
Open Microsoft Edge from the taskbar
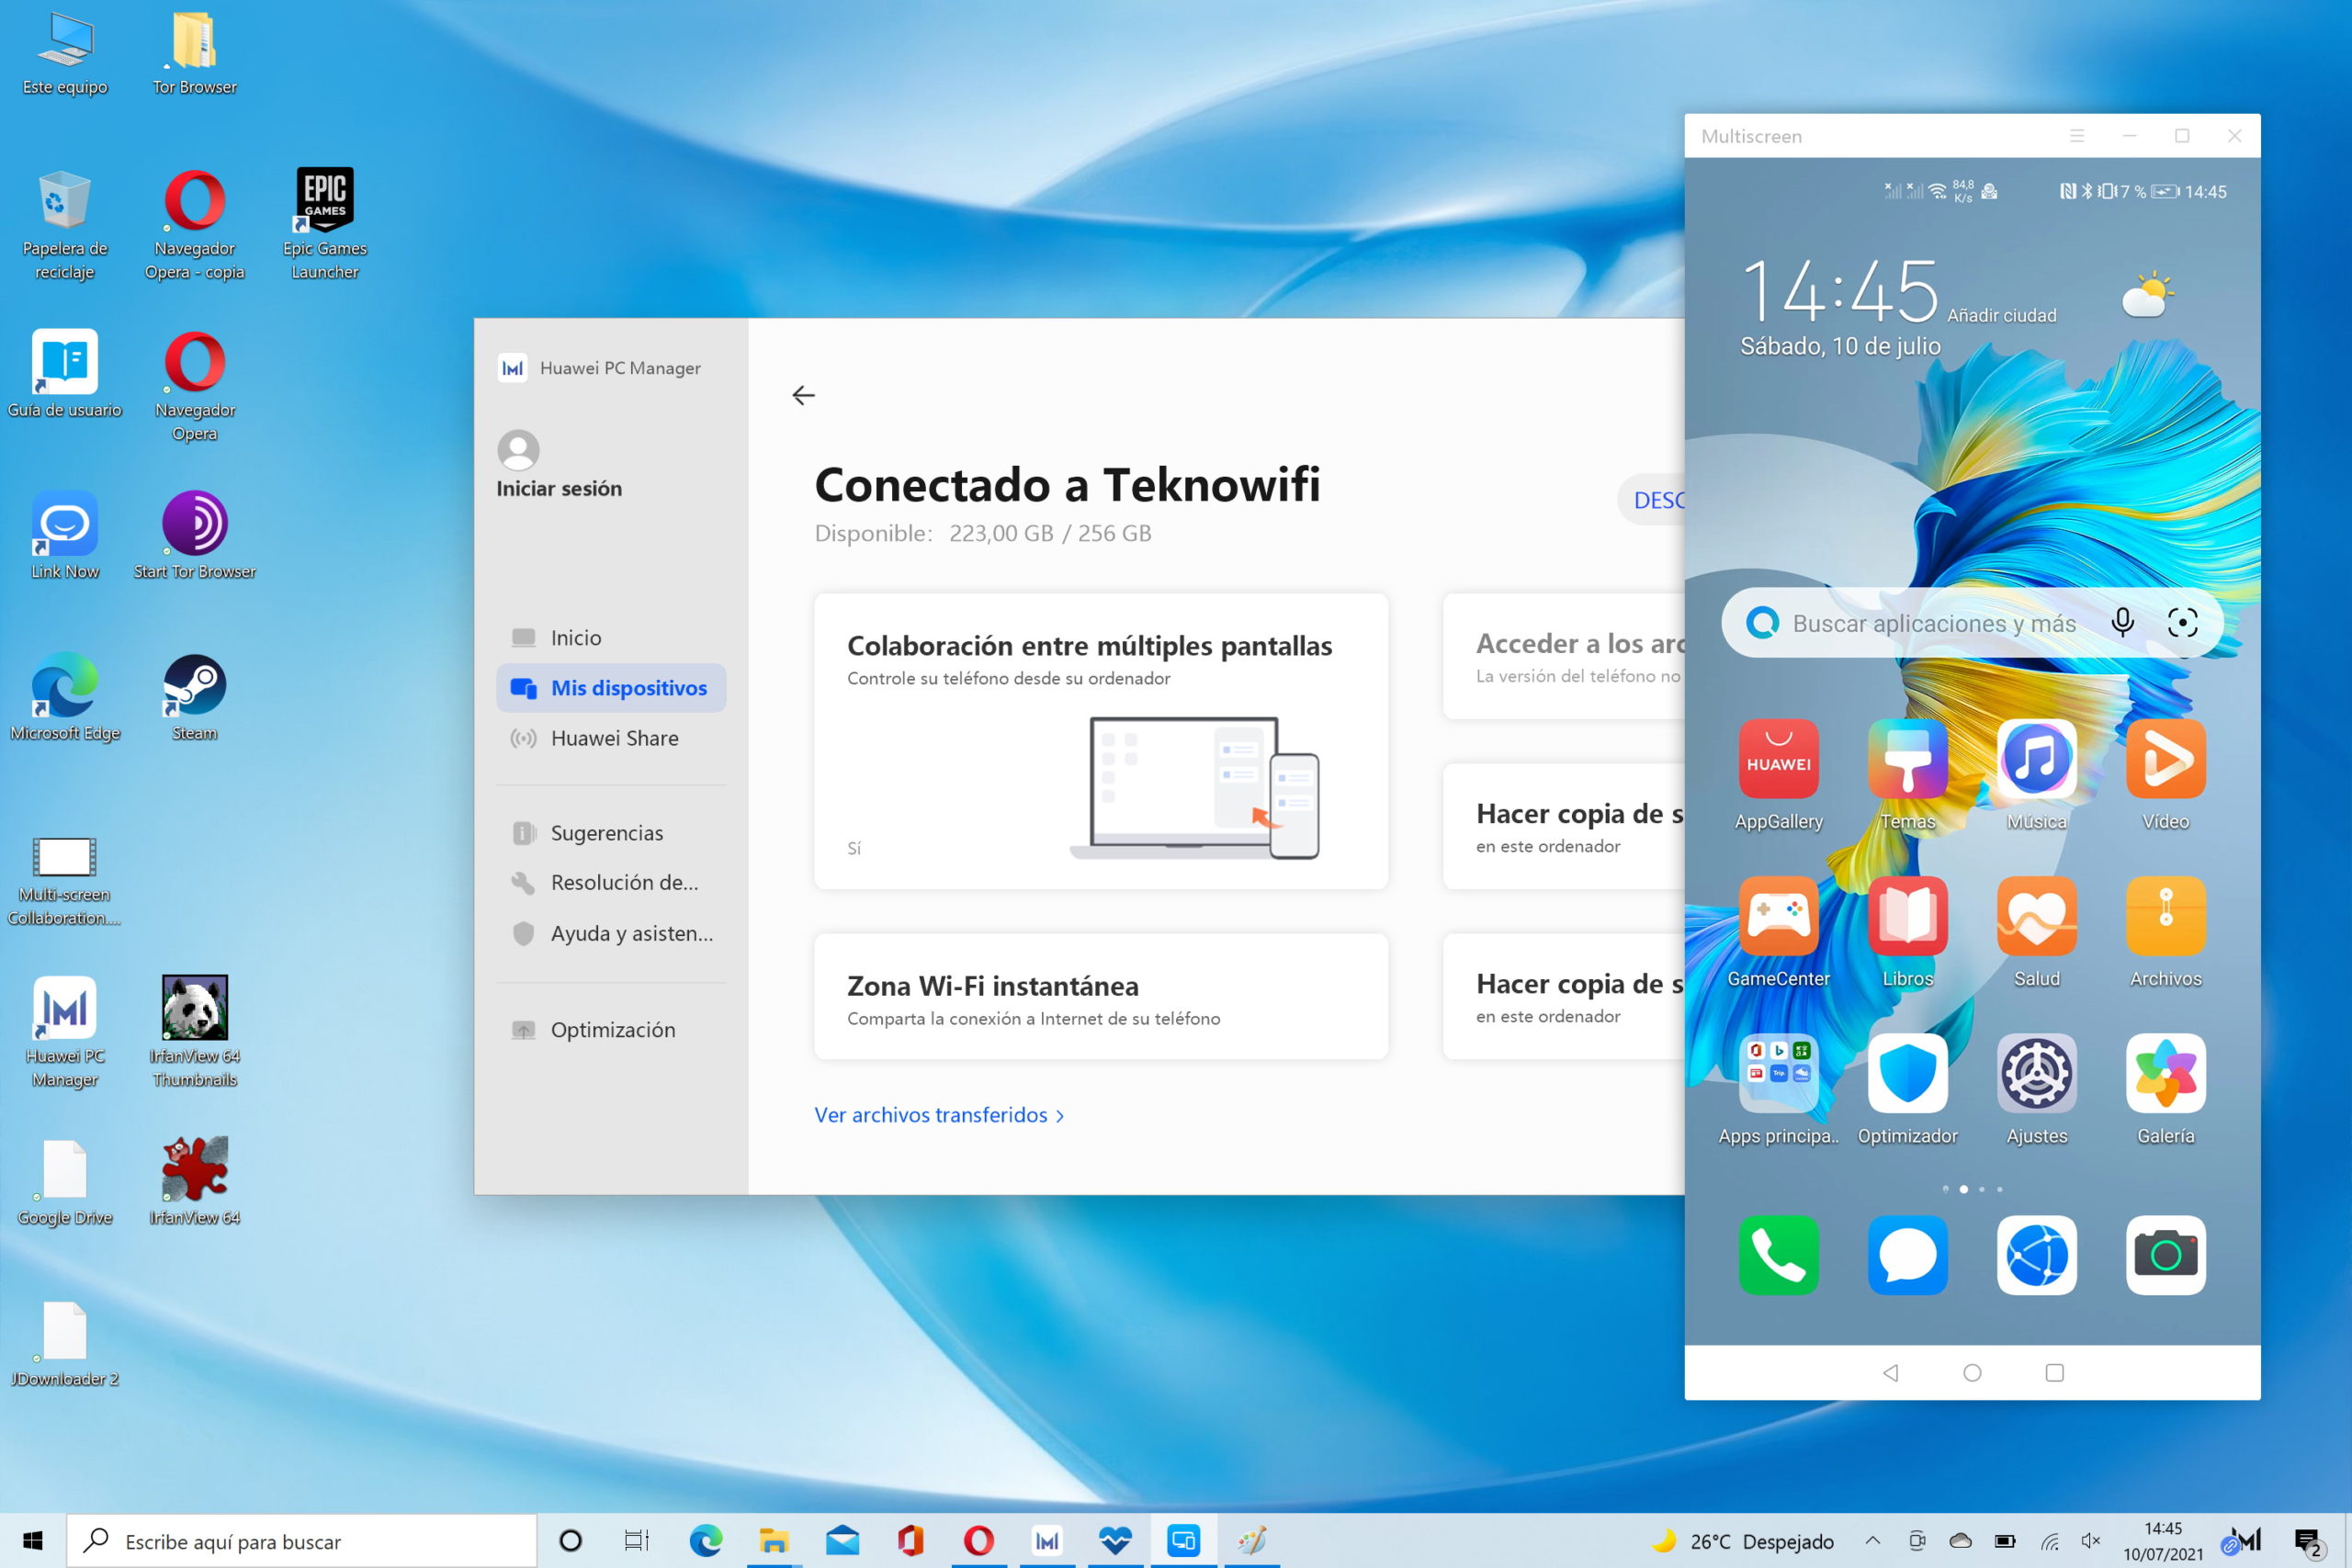(x=705, y=1541)
